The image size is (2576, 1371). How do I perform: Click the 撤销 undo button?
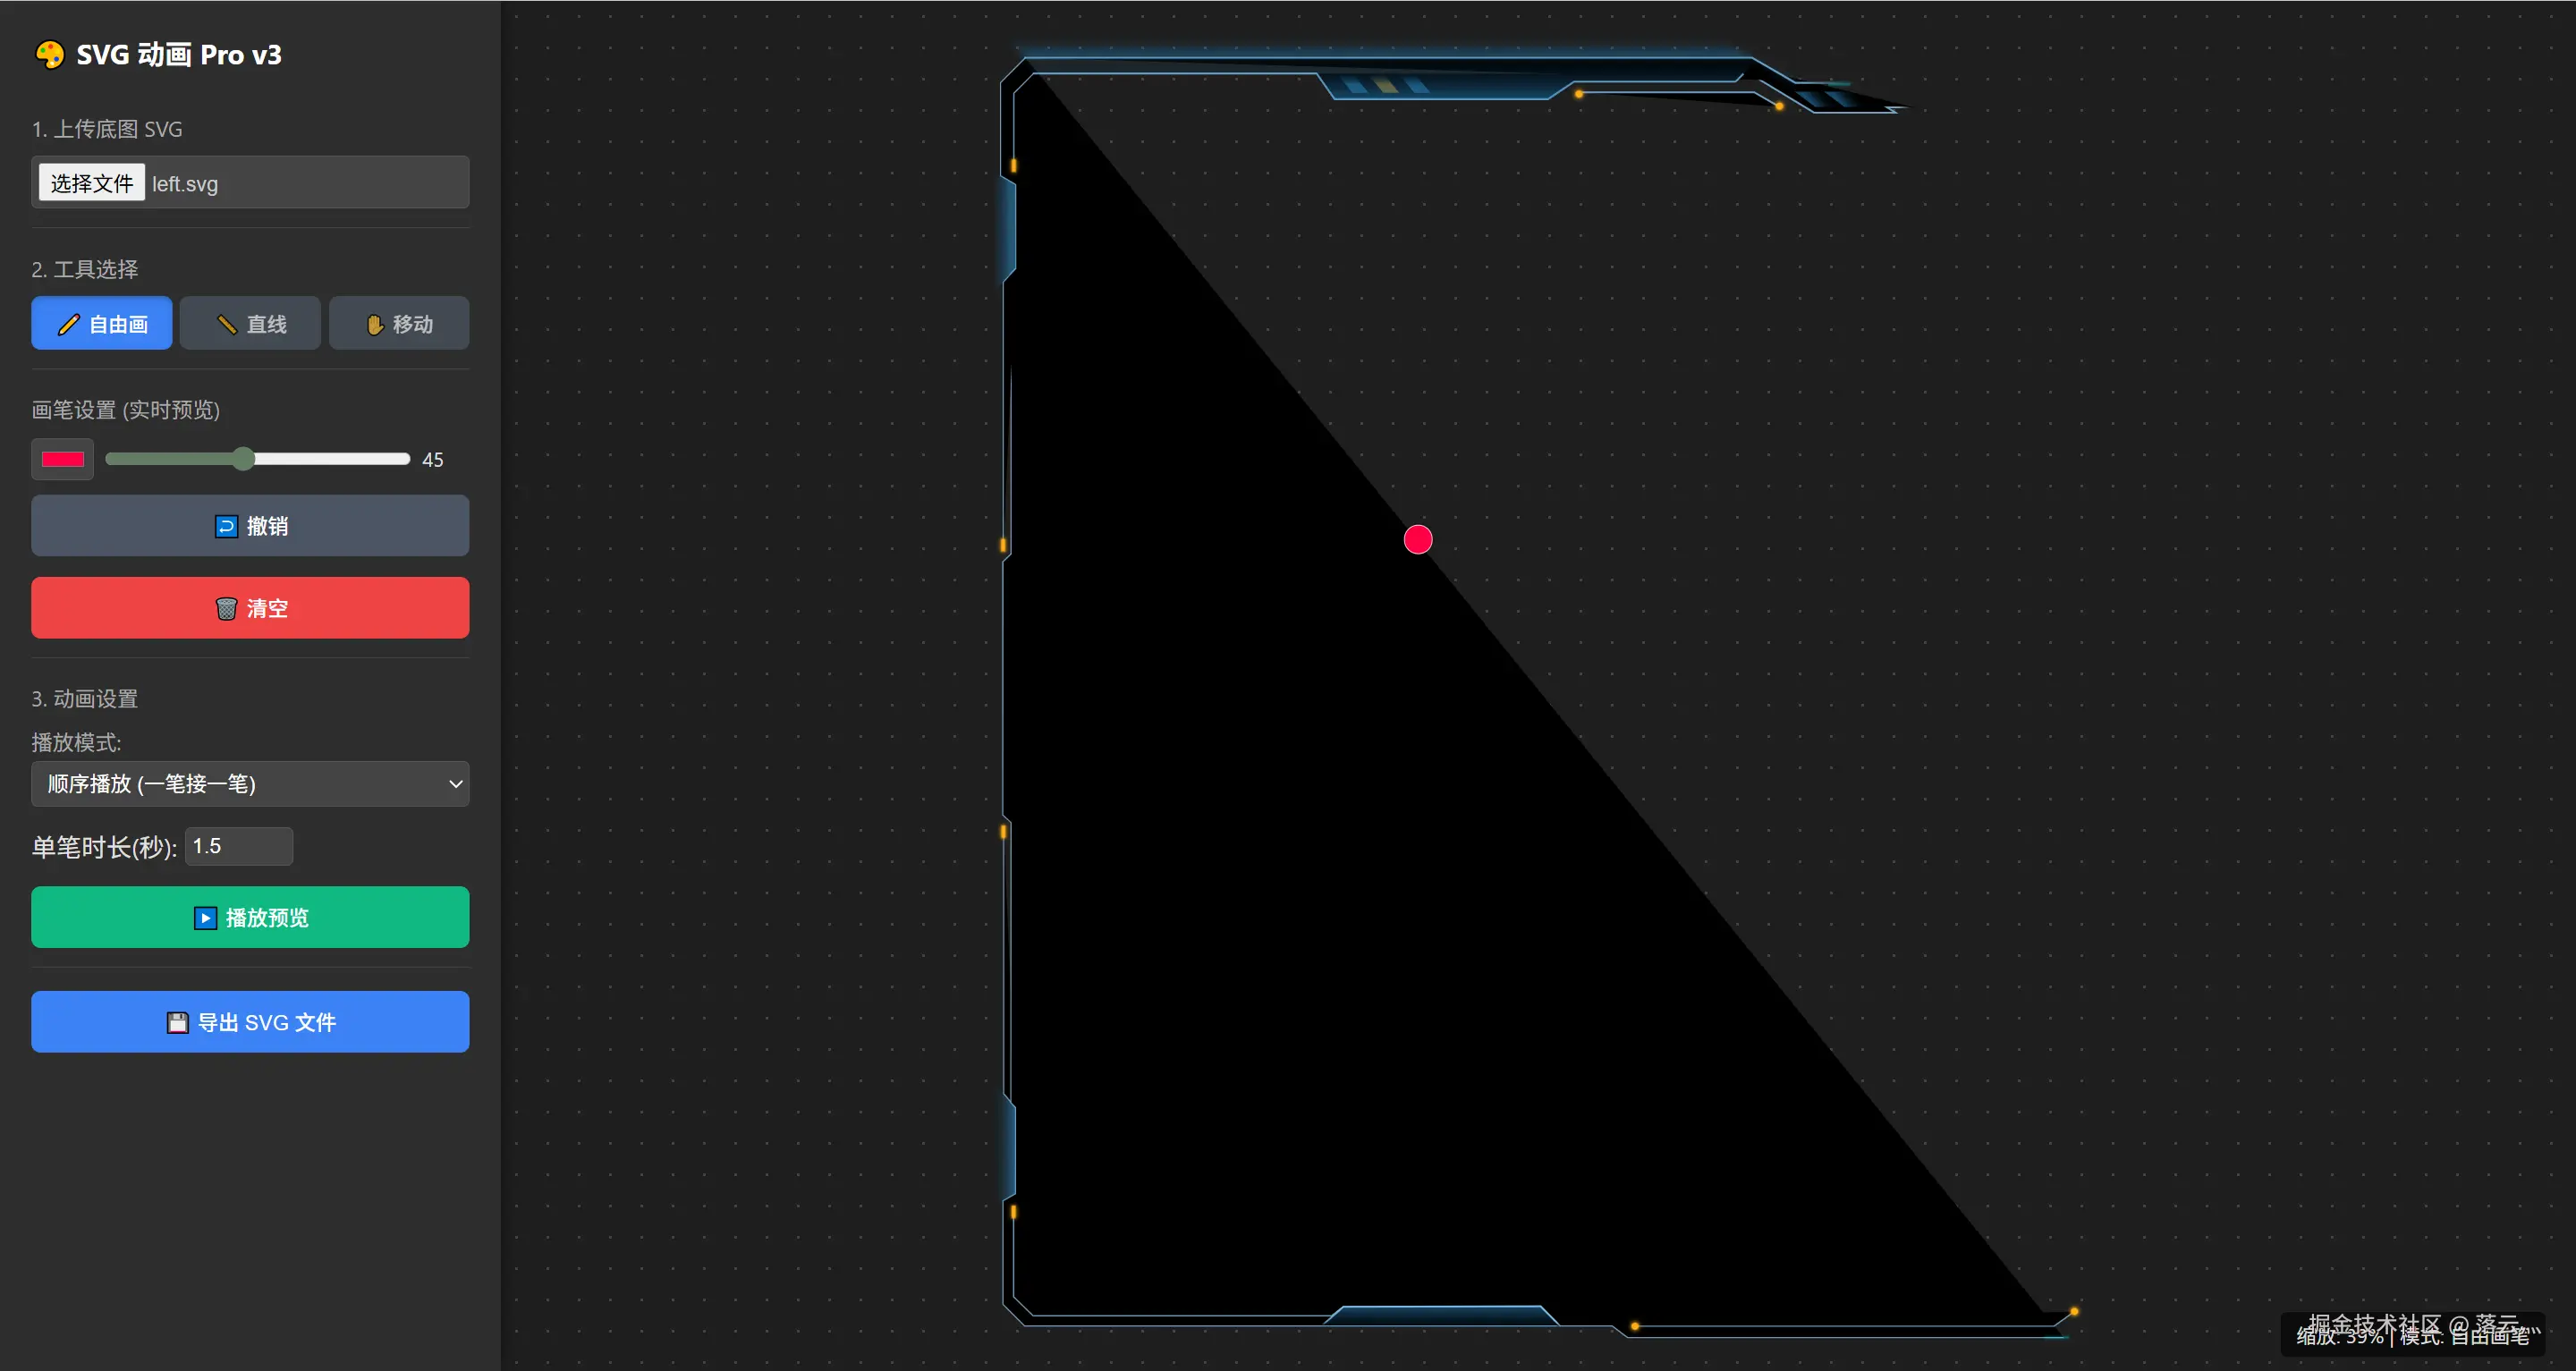[x=250, y=526]
